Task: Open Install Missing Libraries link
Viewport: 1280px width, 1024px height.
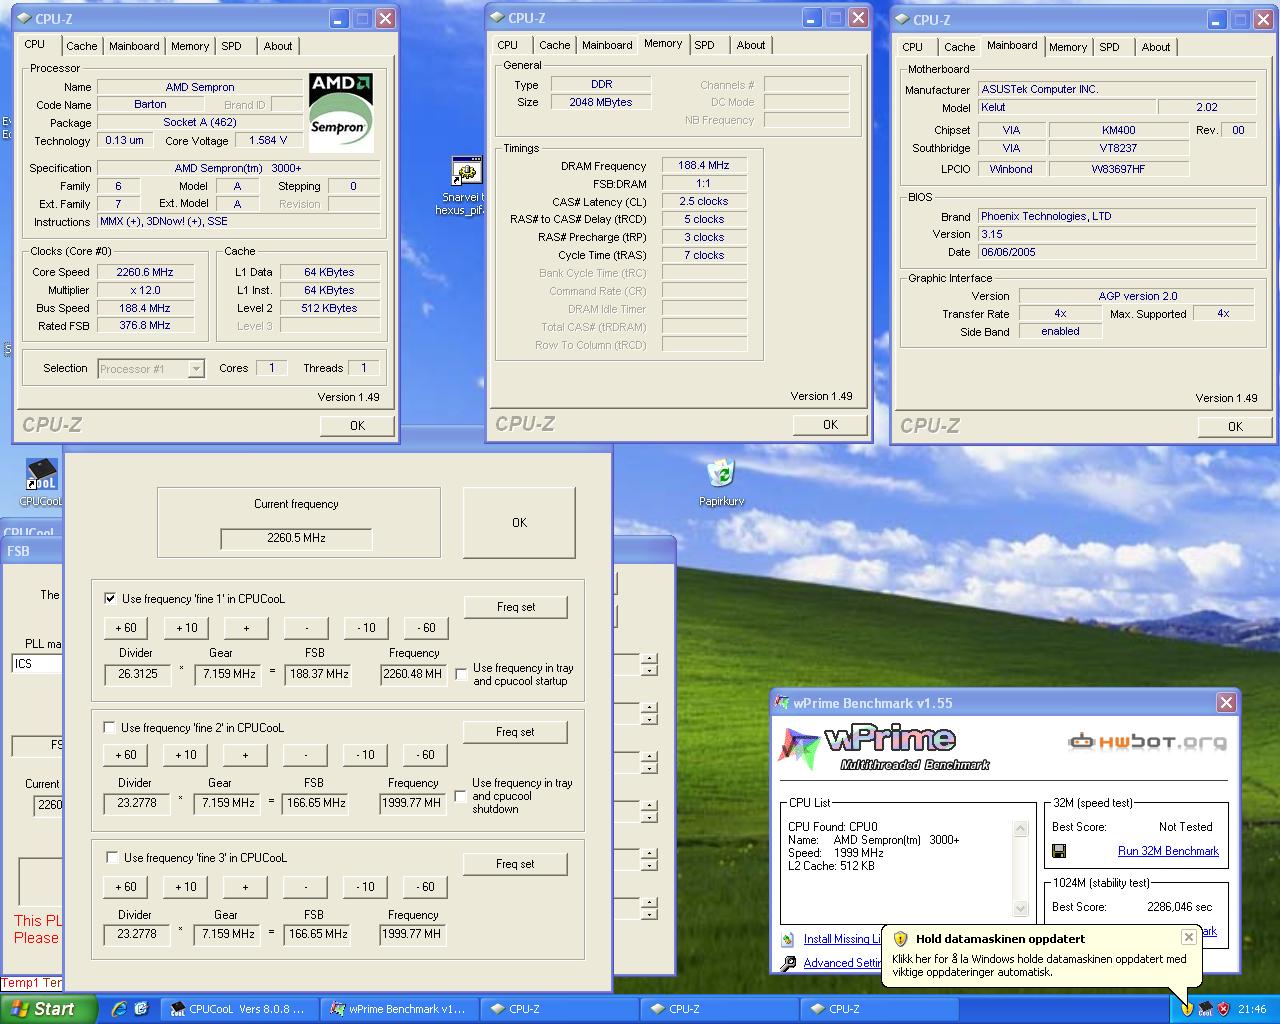Action: click(x=843, y=939)
